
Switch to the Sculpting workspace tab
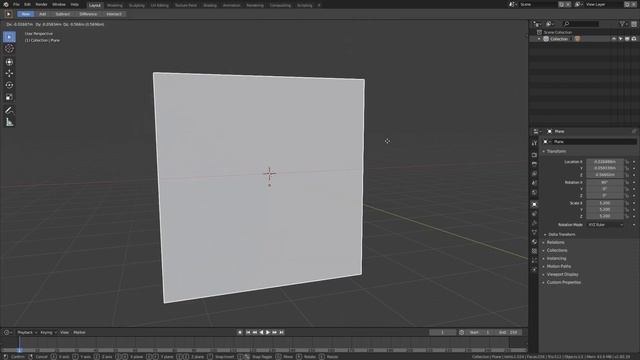137,5
